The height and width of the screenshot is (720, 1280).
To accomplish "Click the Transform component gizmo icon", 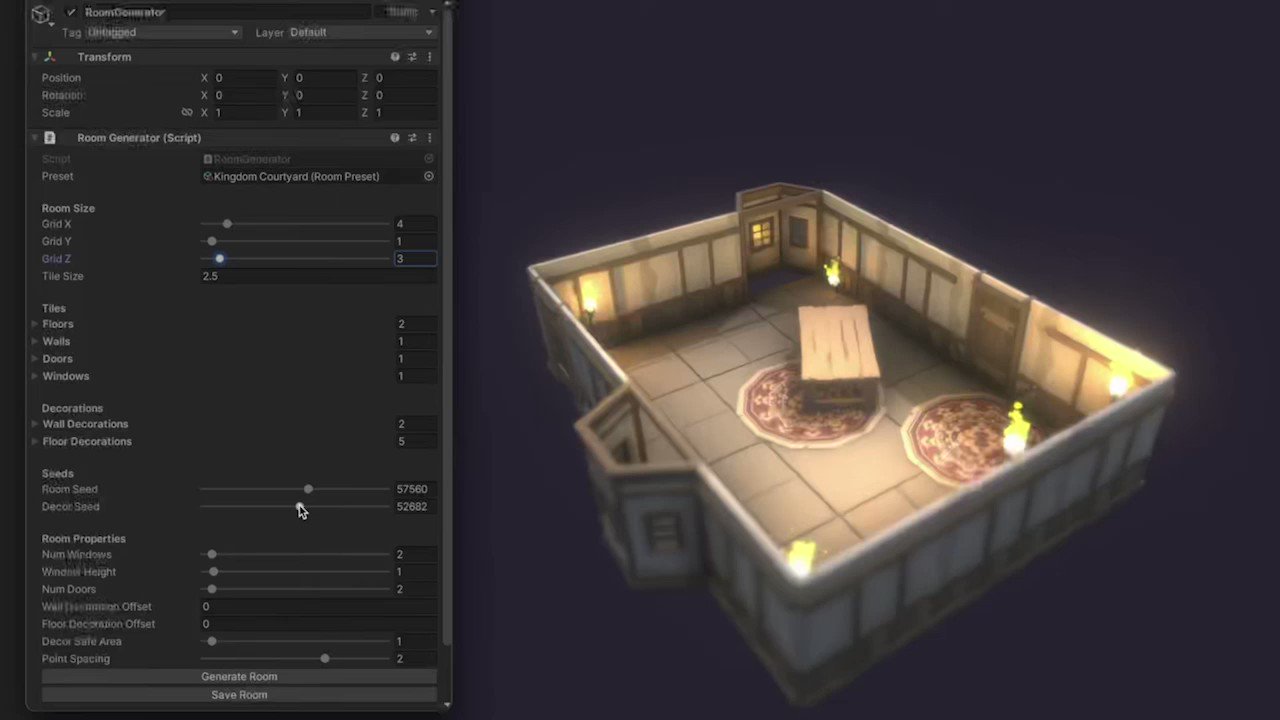I will click(x=49, y=57).
